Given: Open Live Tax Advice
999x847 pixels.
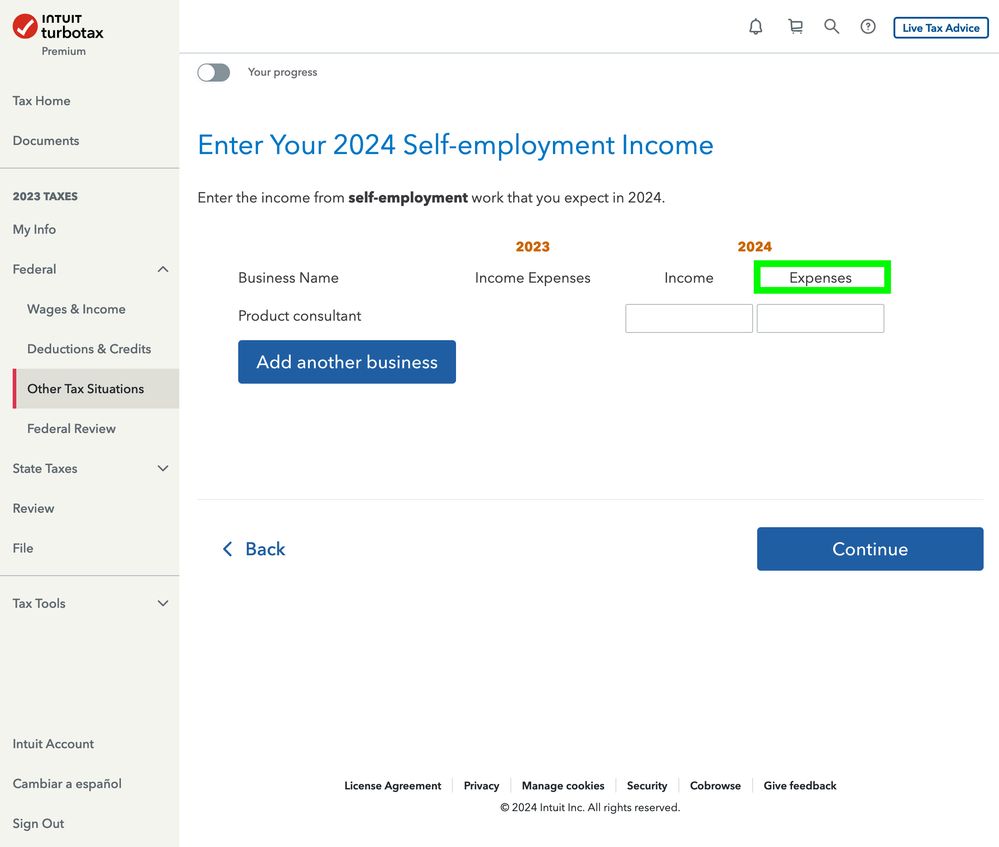Looking at the screenshot, I should [x=939, y=27].
